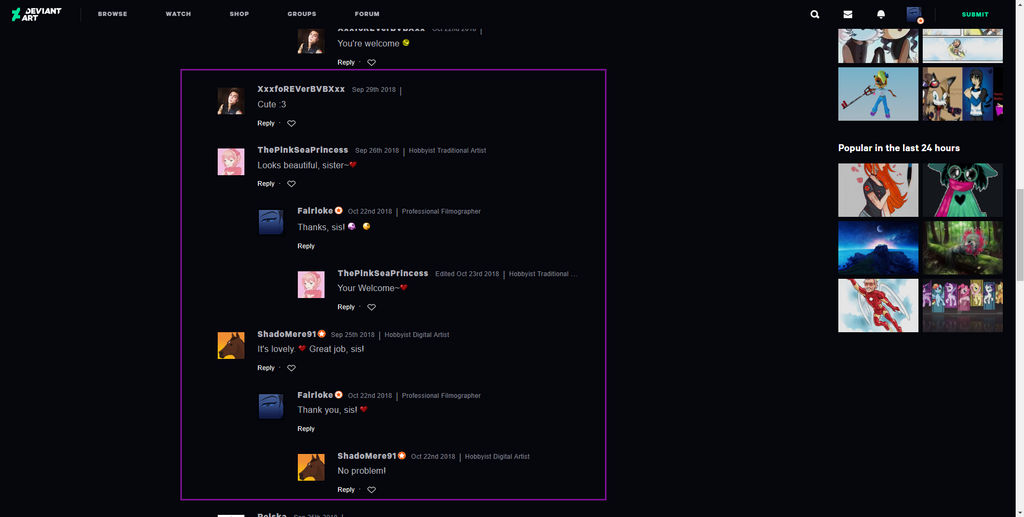Like ShadoMere91's 'No problem!' comment
This screenshot has height=517, width=1024.
pyautogui.click(x=372, y=490)
